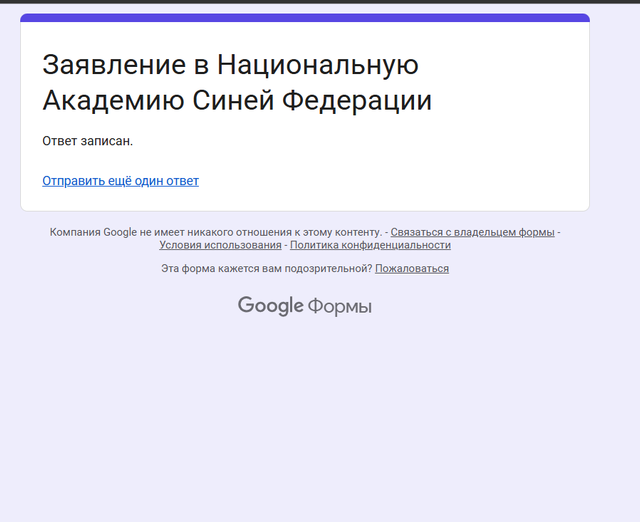Click 'Компания Google не имеет никакого отношения' text
Image resolution: width=640 pixels, height=522 pixels.
(x=170, y=232)
